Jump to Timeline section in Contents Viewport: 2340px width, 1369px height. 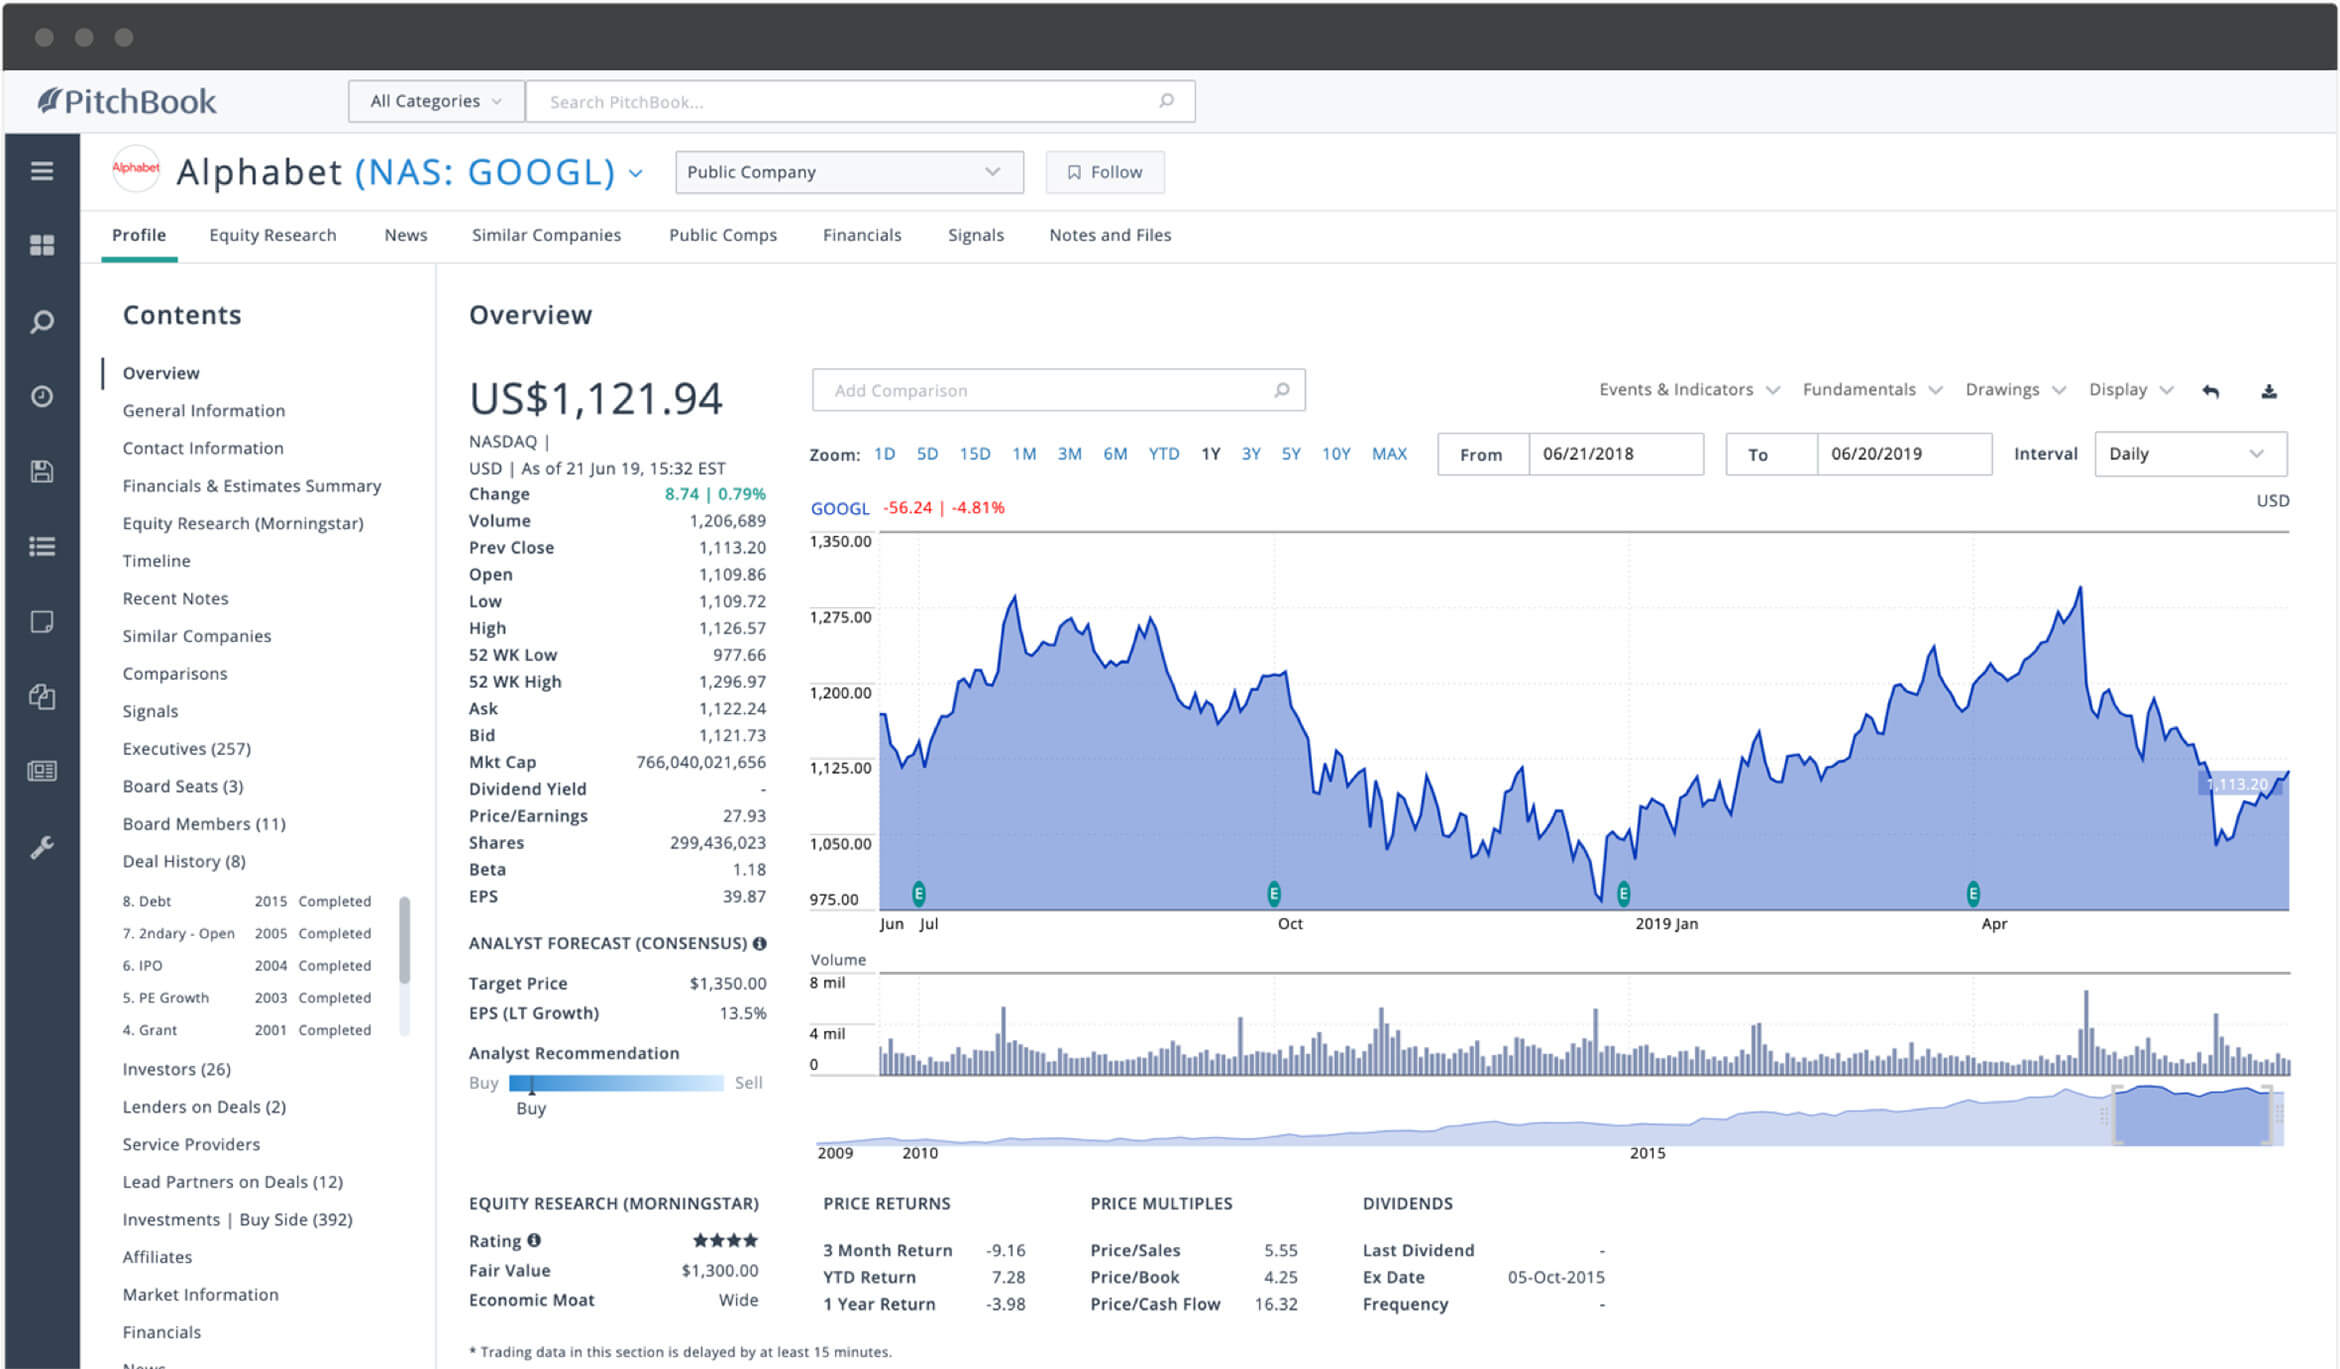[156, 560]
